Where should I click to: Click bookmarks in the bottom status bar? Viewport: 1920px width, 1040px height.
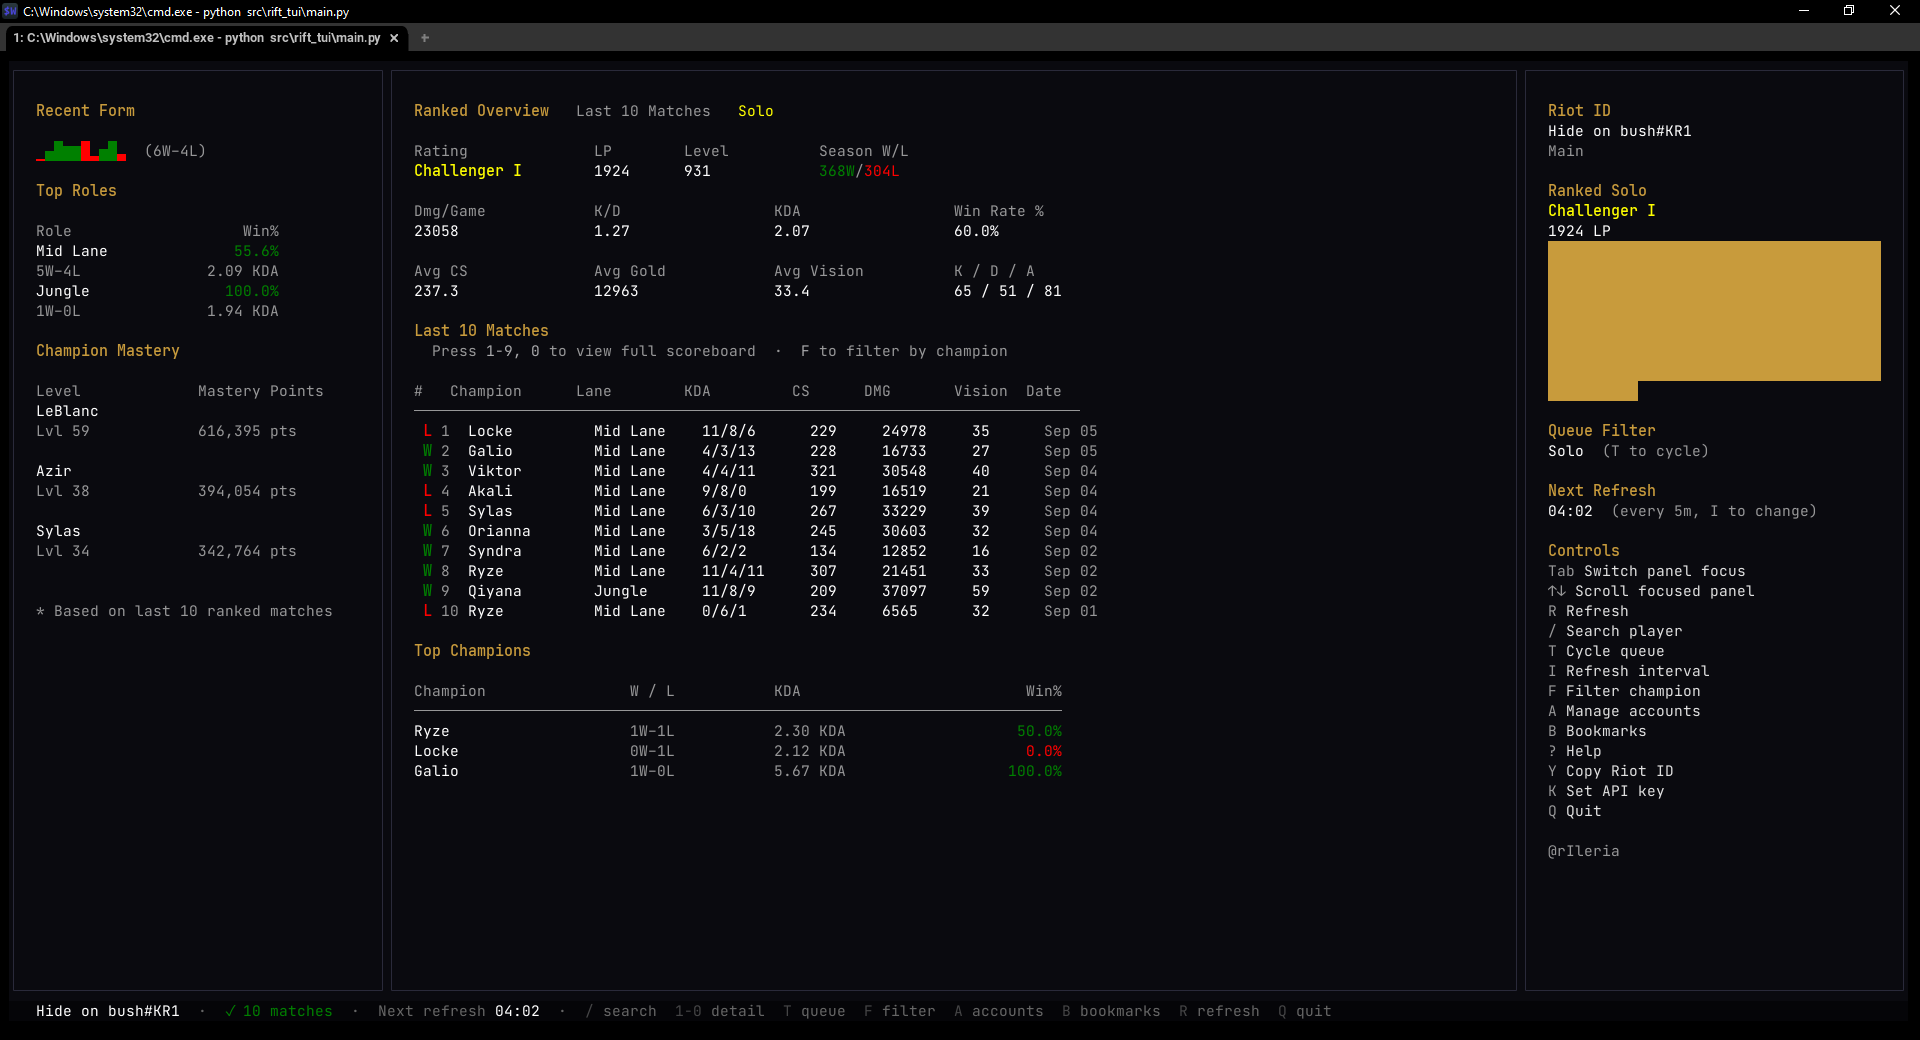1111,1011
